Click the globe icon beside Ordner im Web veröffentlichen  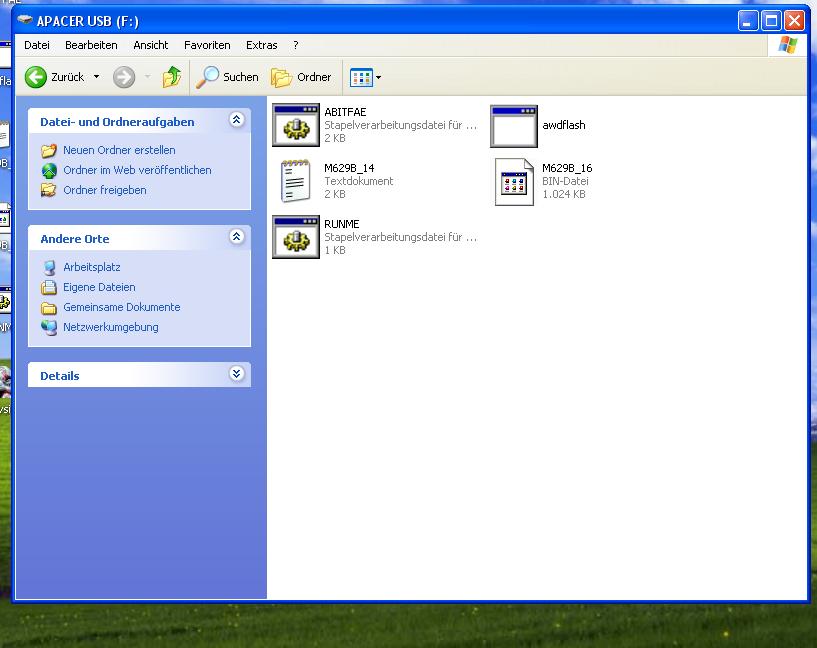click(x=49, y=170)
